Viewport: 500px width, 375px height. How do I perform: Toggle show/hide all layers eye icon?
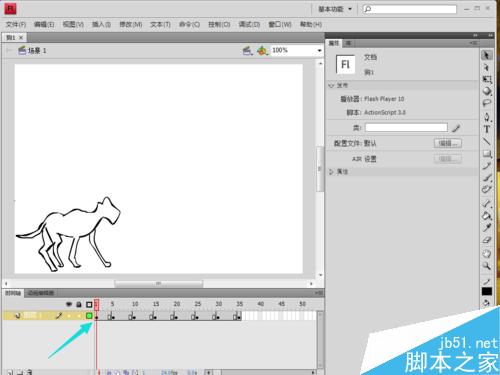69,304
